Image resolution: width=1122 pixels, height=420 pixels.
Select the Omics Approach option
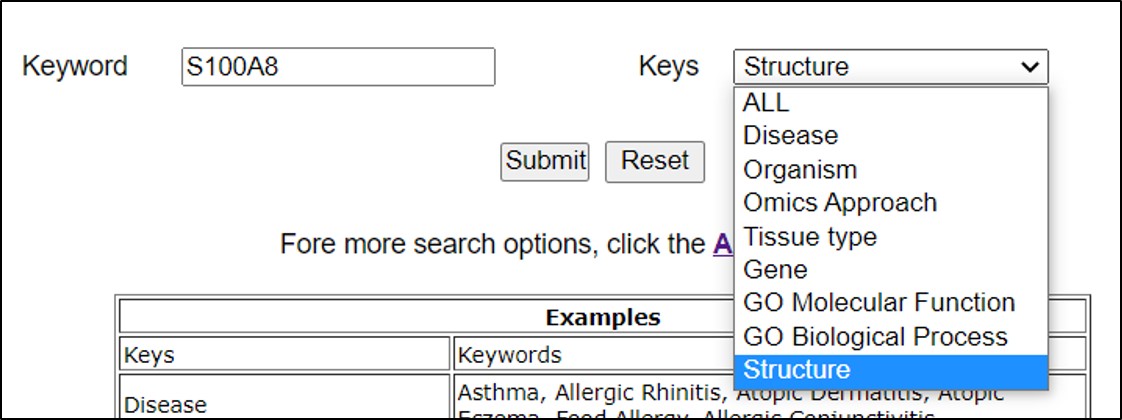[840, 202]
